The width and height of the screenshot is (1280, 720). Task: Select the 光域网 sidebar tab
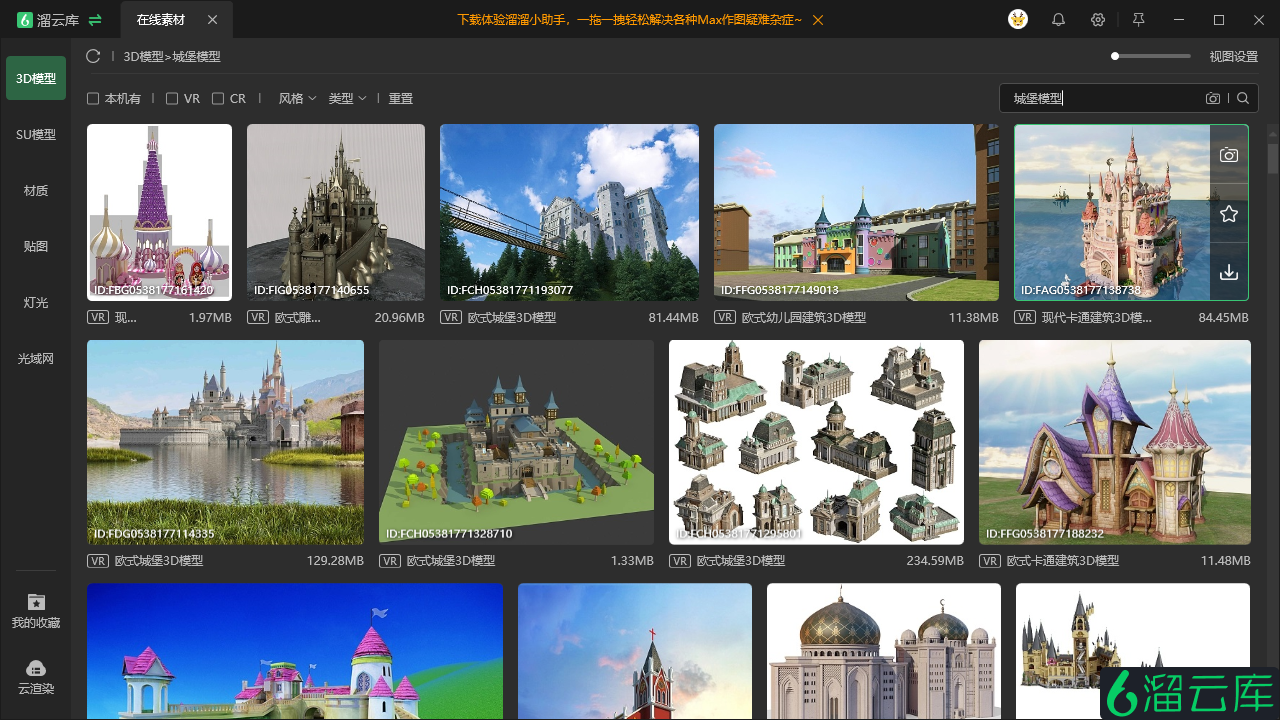click(36, 358)
